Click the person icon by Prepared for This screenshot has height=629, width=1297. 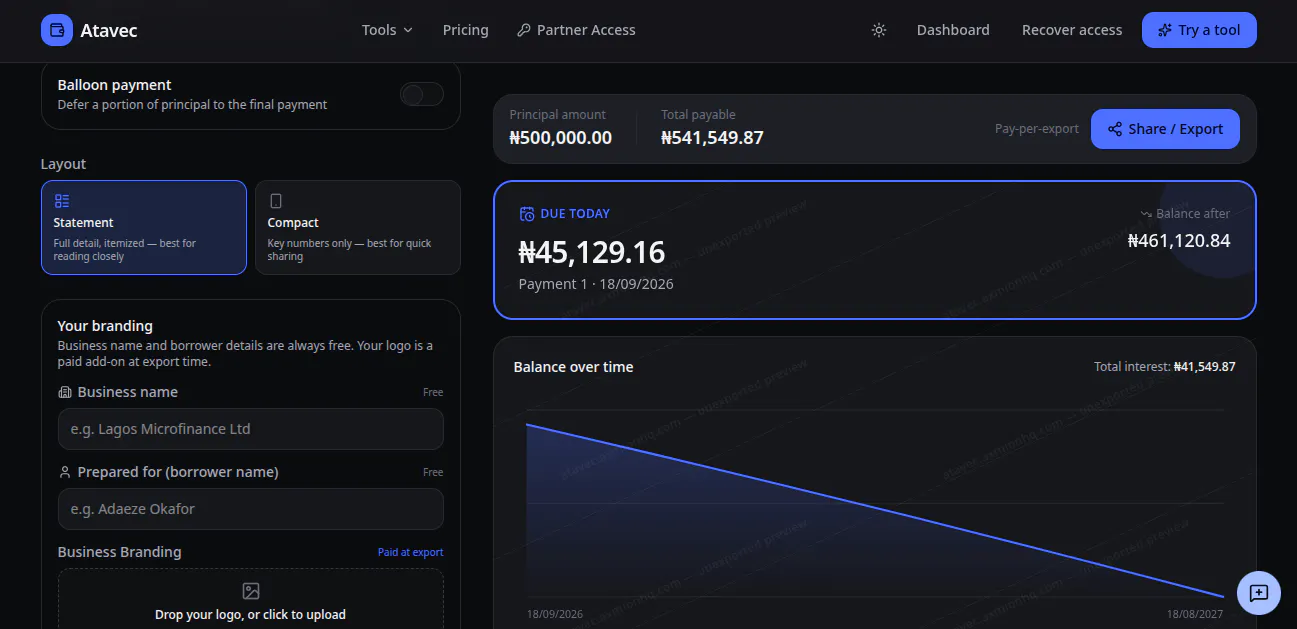click(x=65, y=472)
